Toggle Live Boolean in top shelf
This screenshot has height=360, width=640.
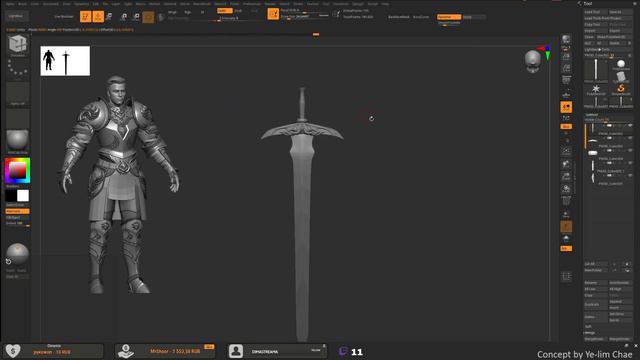pyautogui.click(x=64, y=17)
